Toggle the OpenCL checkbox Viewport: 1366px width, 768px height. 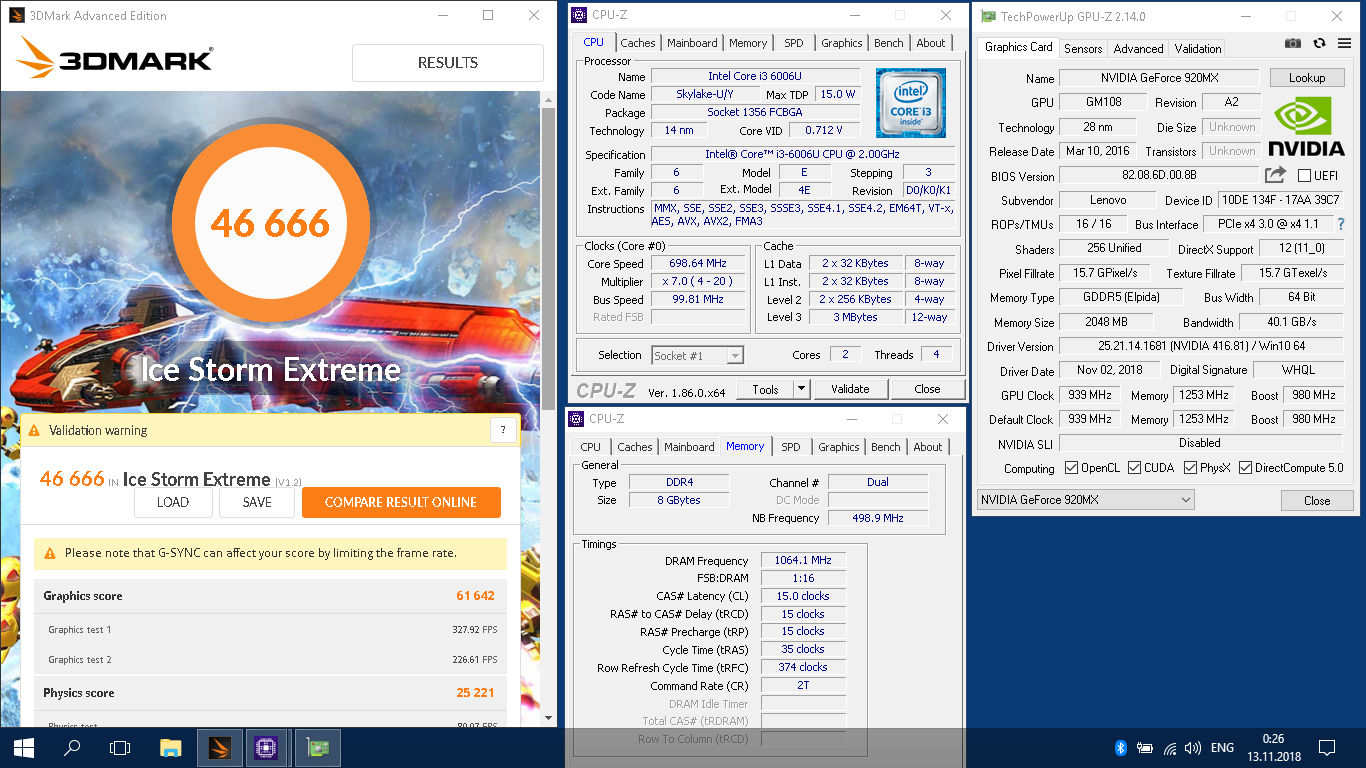(x=1072, y=467)
